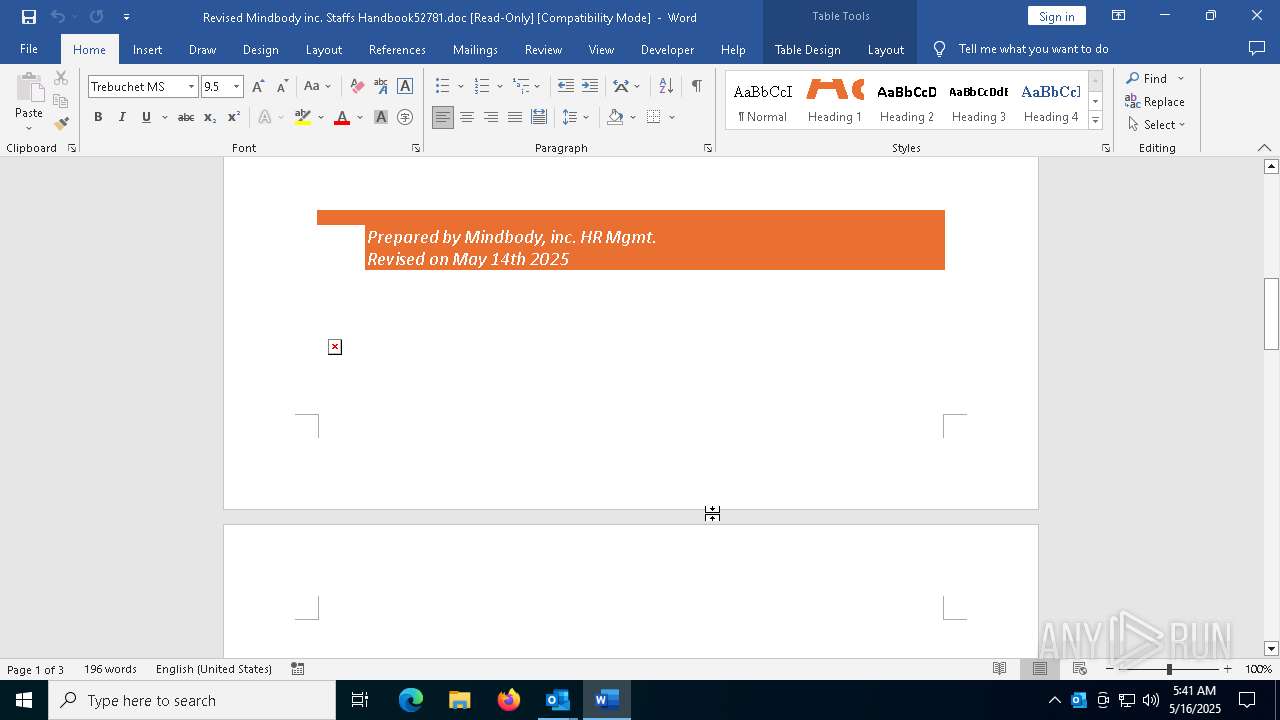Image resolution: width=1280 pixels, height=720 pixels.
Task: Increase paragraph indent
Action: (x=590, y=87)
